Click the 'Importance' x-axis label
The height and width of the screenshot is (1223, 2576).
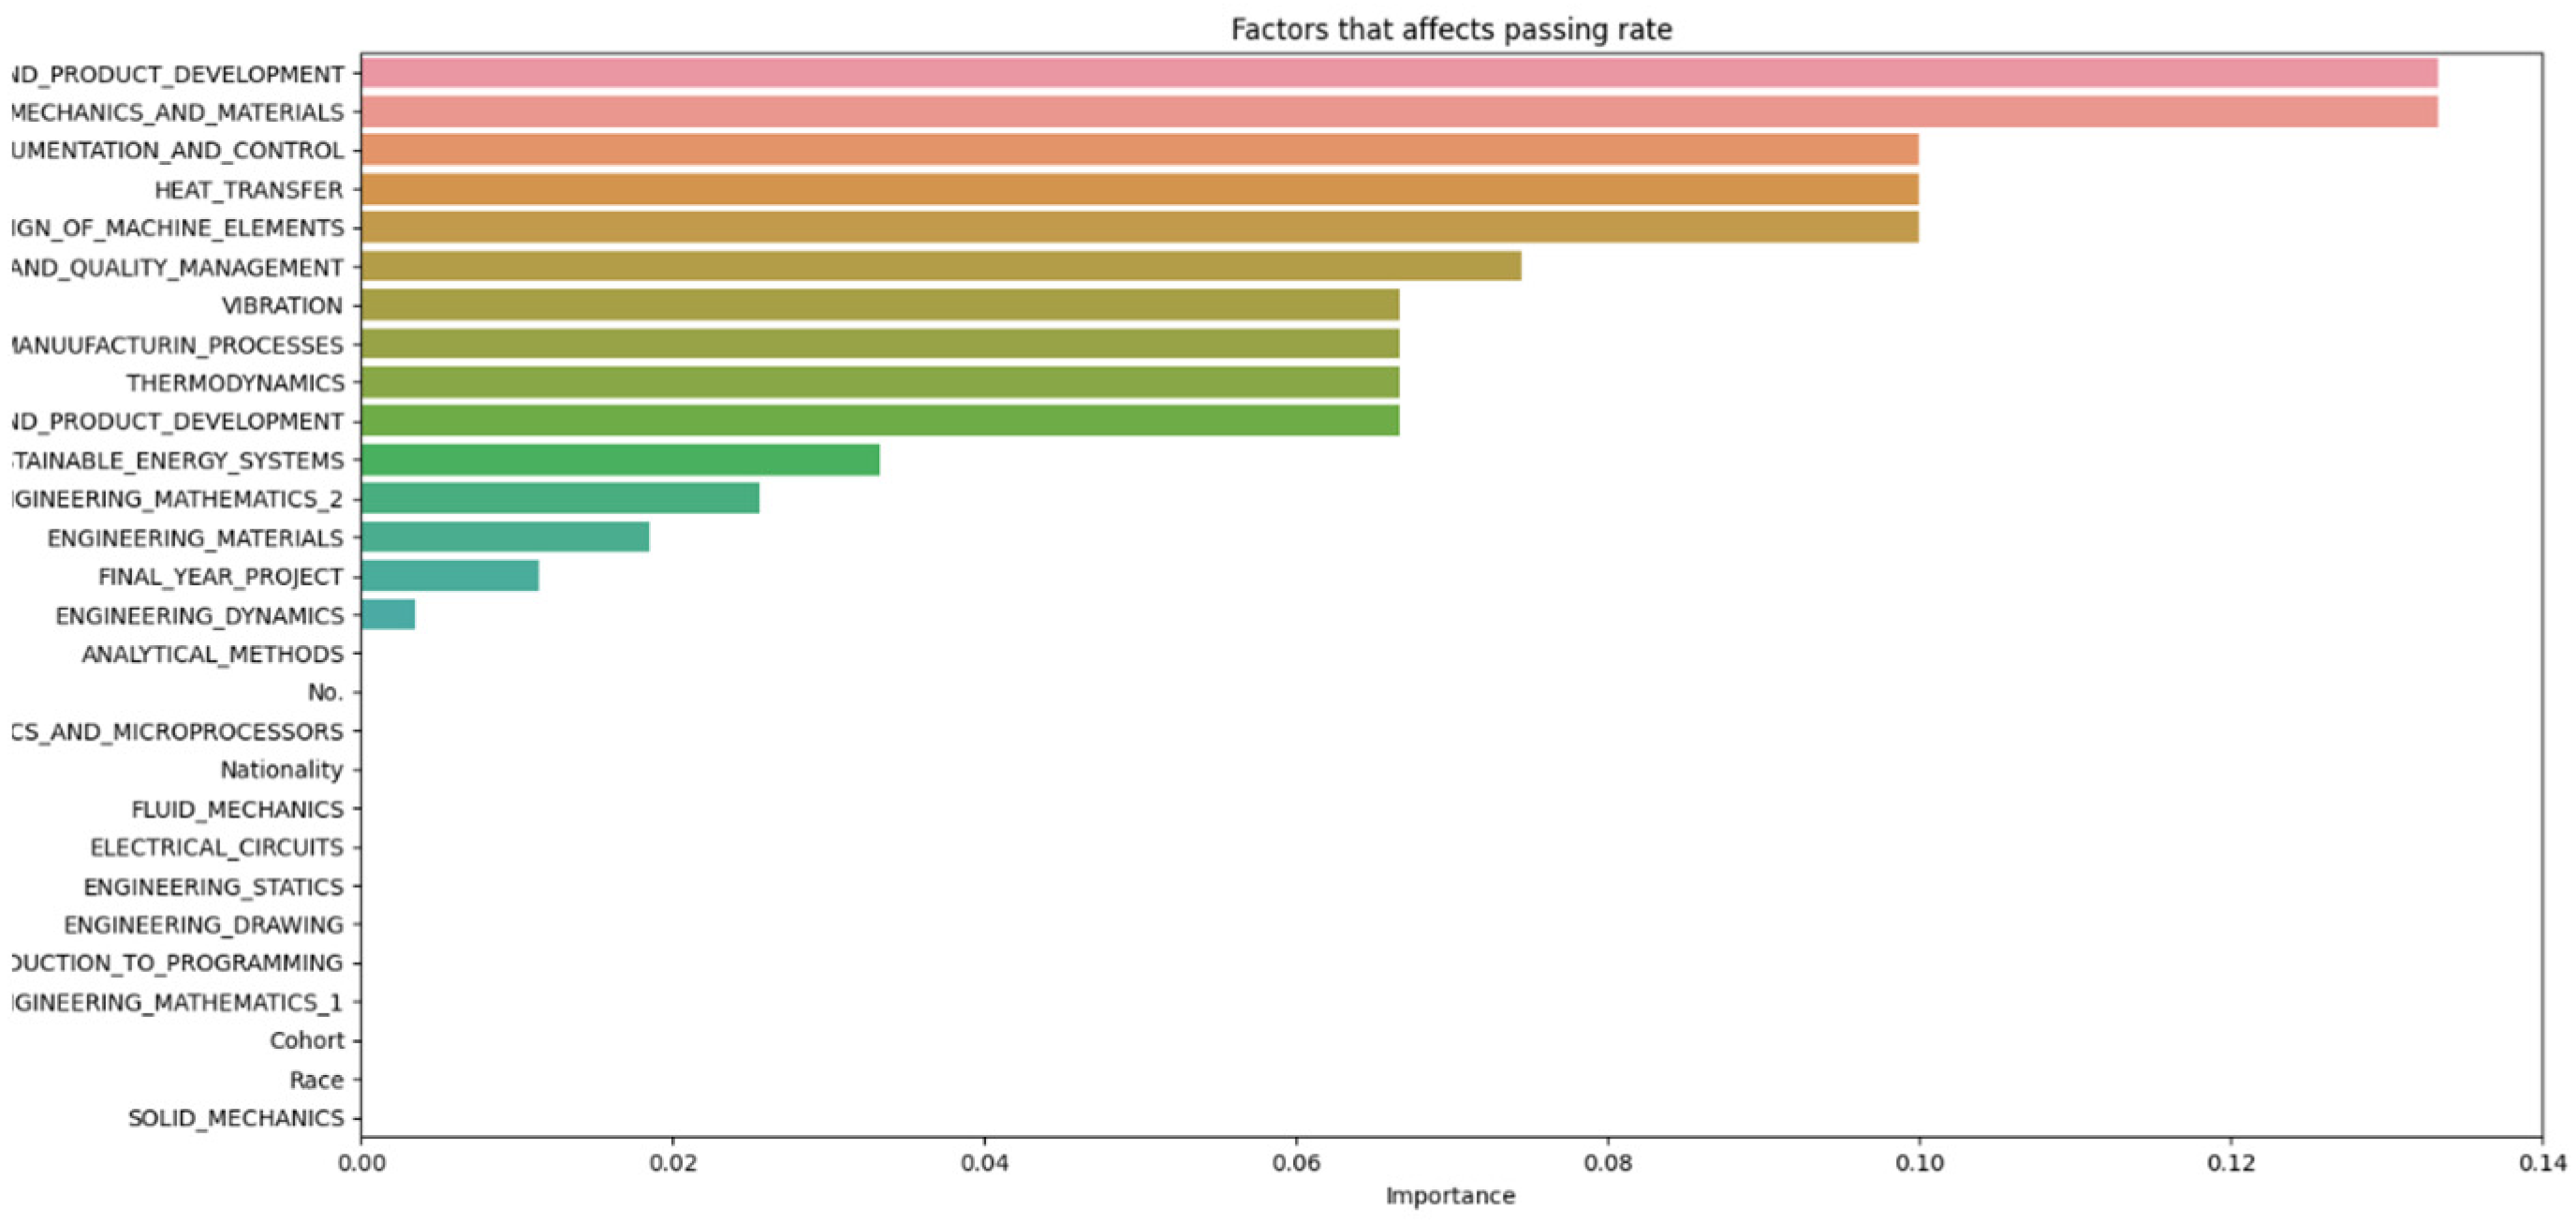pyautogui.click(x=1450, y=1196)
